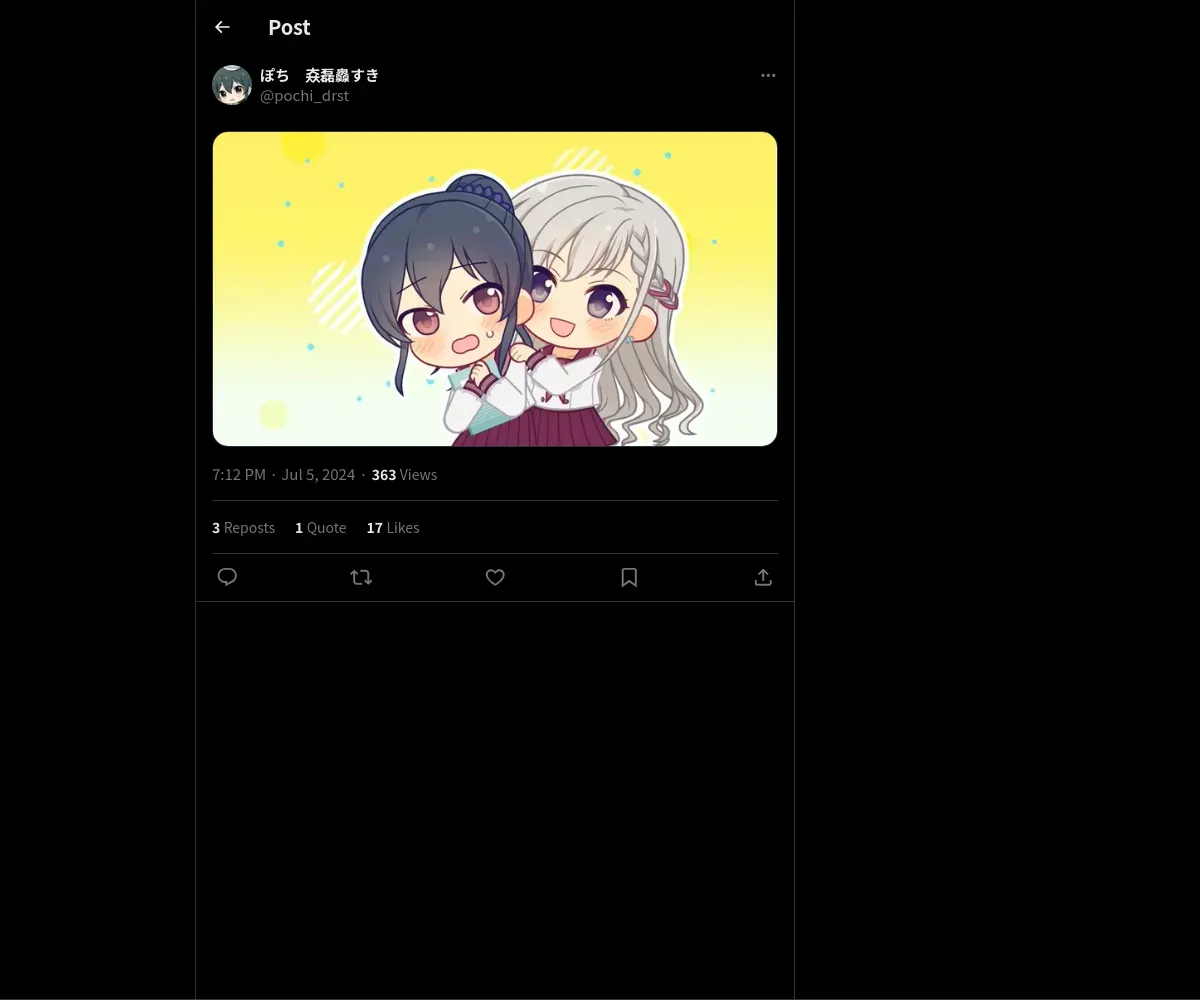This screenshot has width=1200, height=1000.
Task: Like the post with heart icon
Action: (495, 577)
